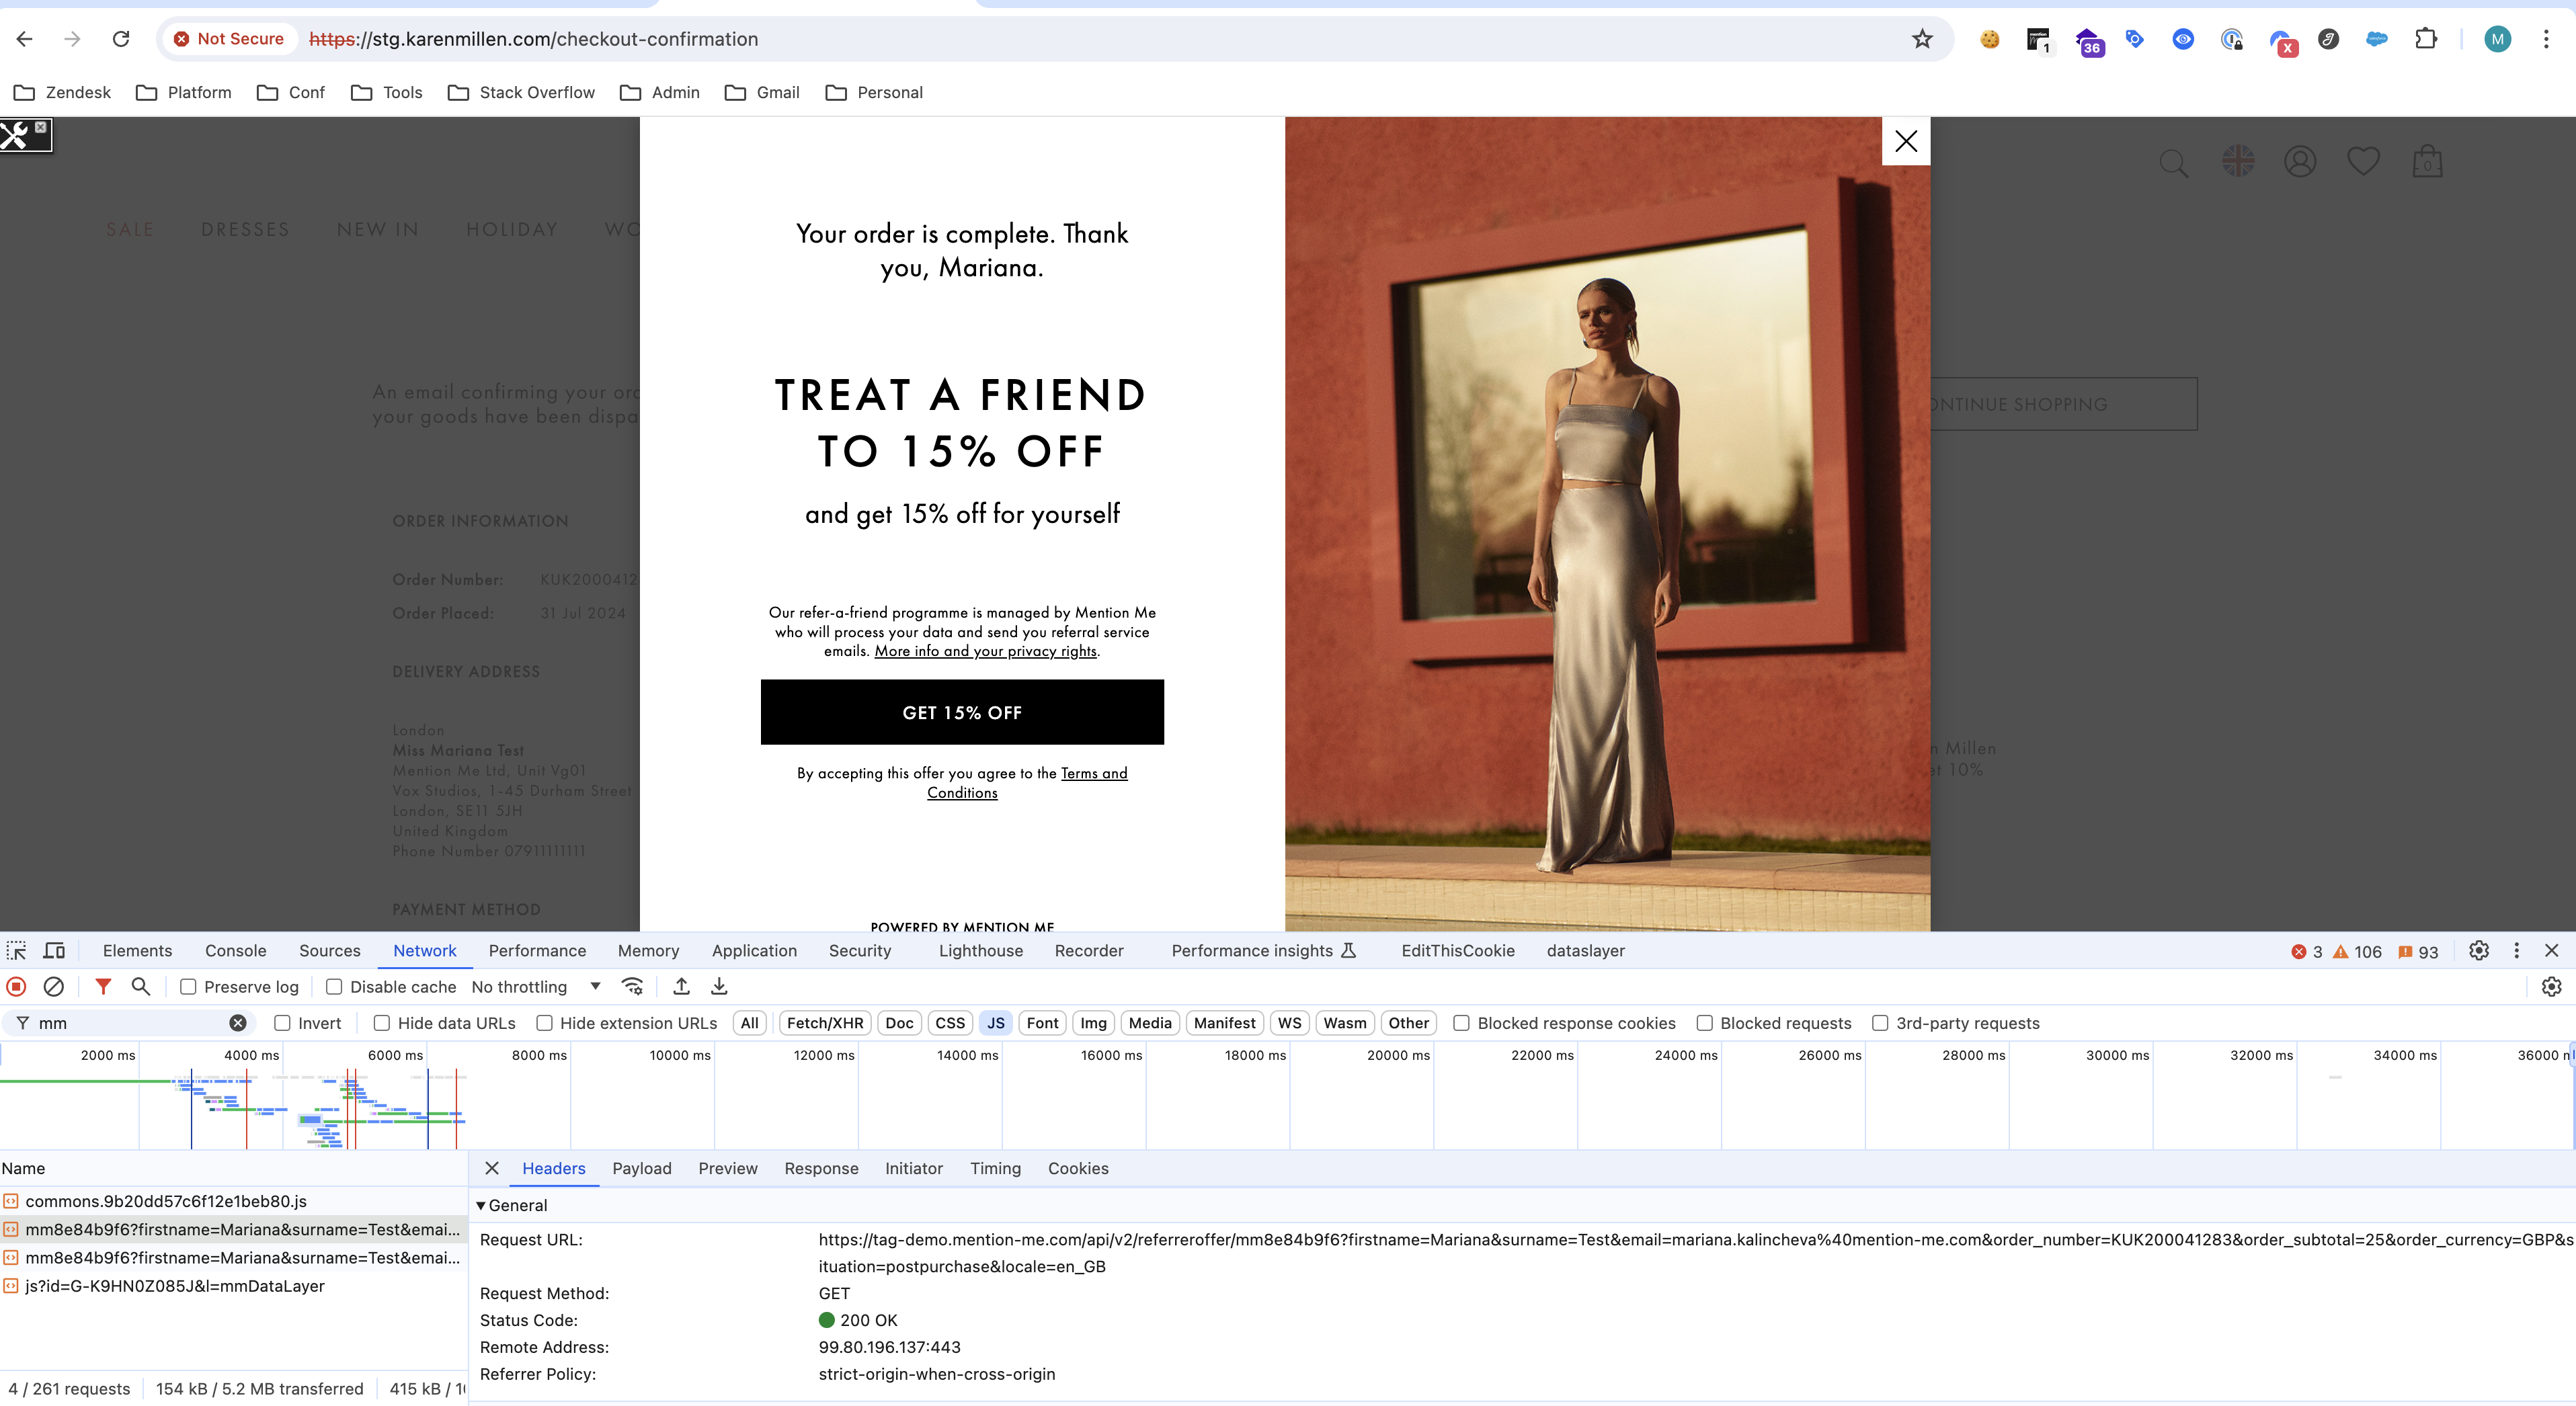Open network conditions wifi icon
Image resolution: width=2576 pixels, height=1406 pixels.
[632, 986]
